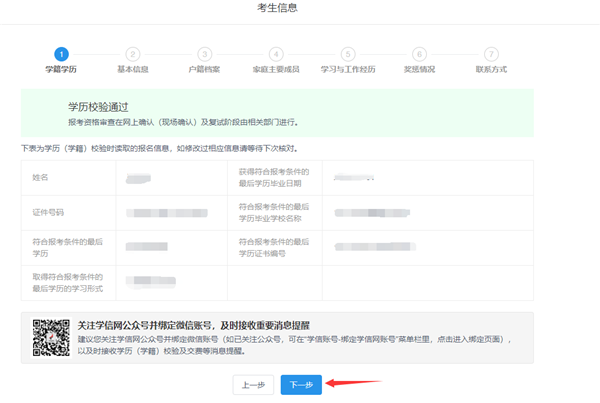Image resolution: width=600 pixels, height=403 pixels.
Task: Select step 2 circle 基本信息
Action: [x=133, y=54]
